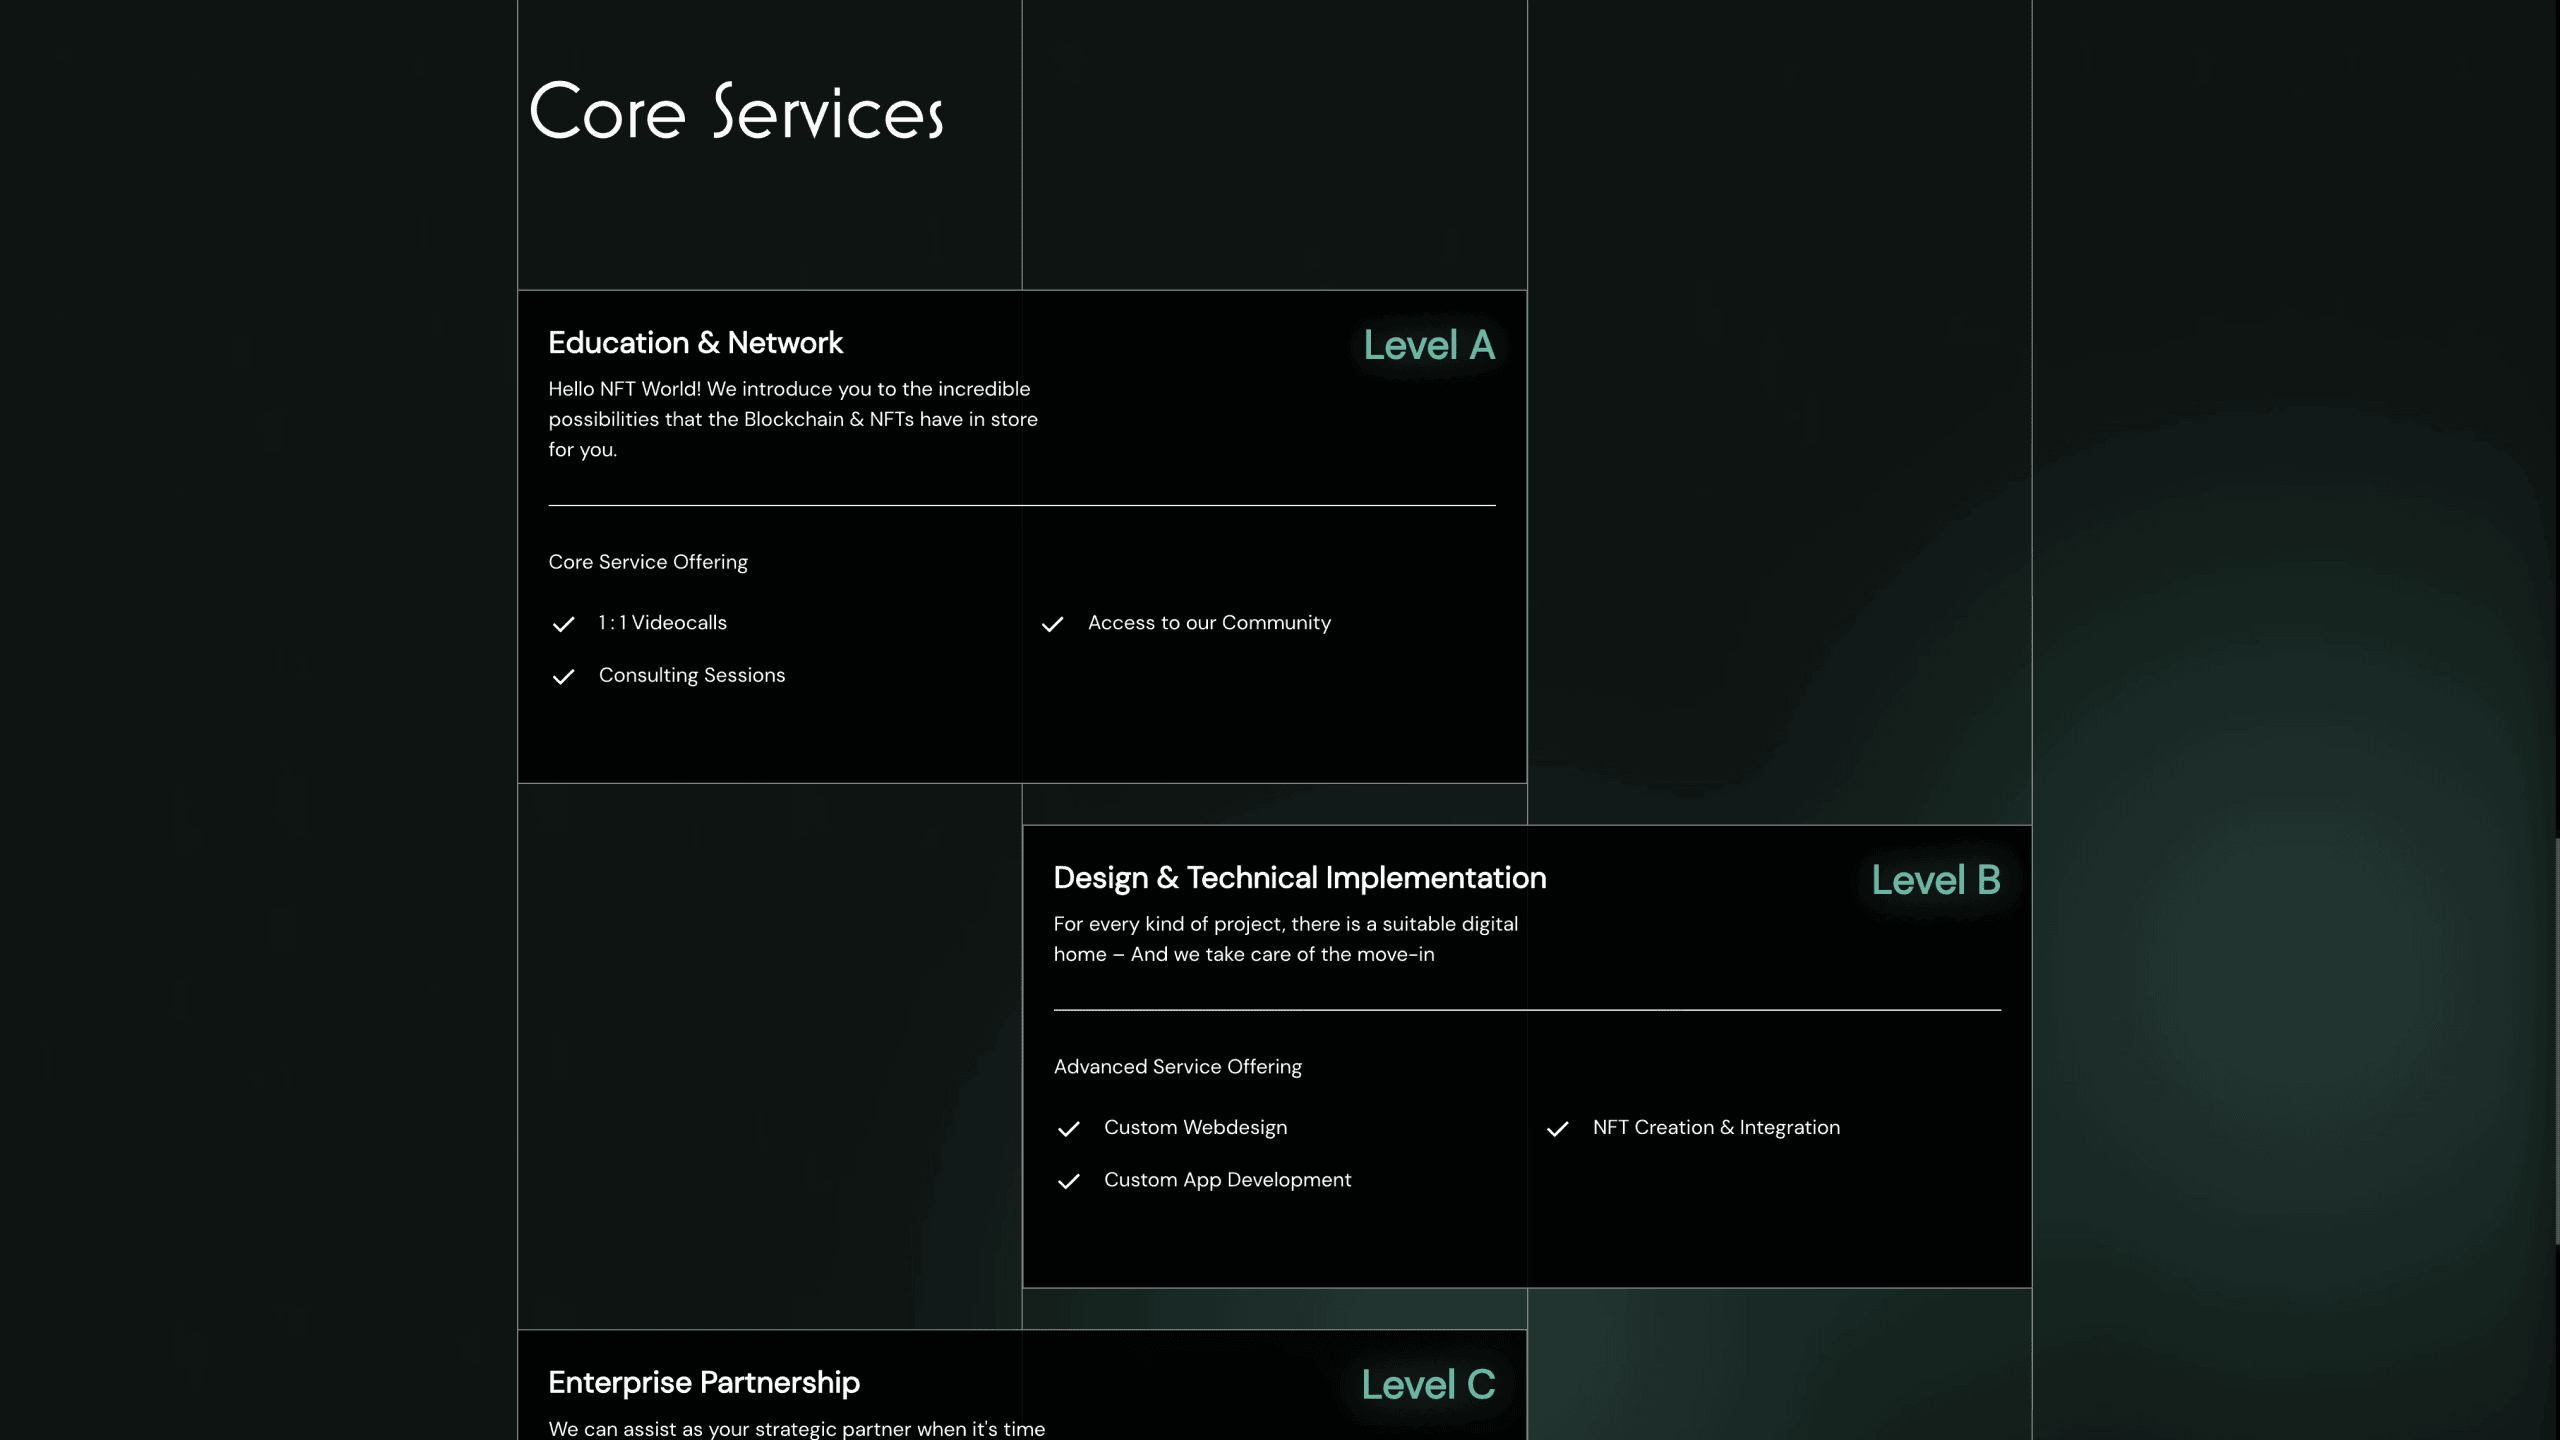Click the Level C badge
Screen dimensions: 2560x1440
point(1428,1386)
